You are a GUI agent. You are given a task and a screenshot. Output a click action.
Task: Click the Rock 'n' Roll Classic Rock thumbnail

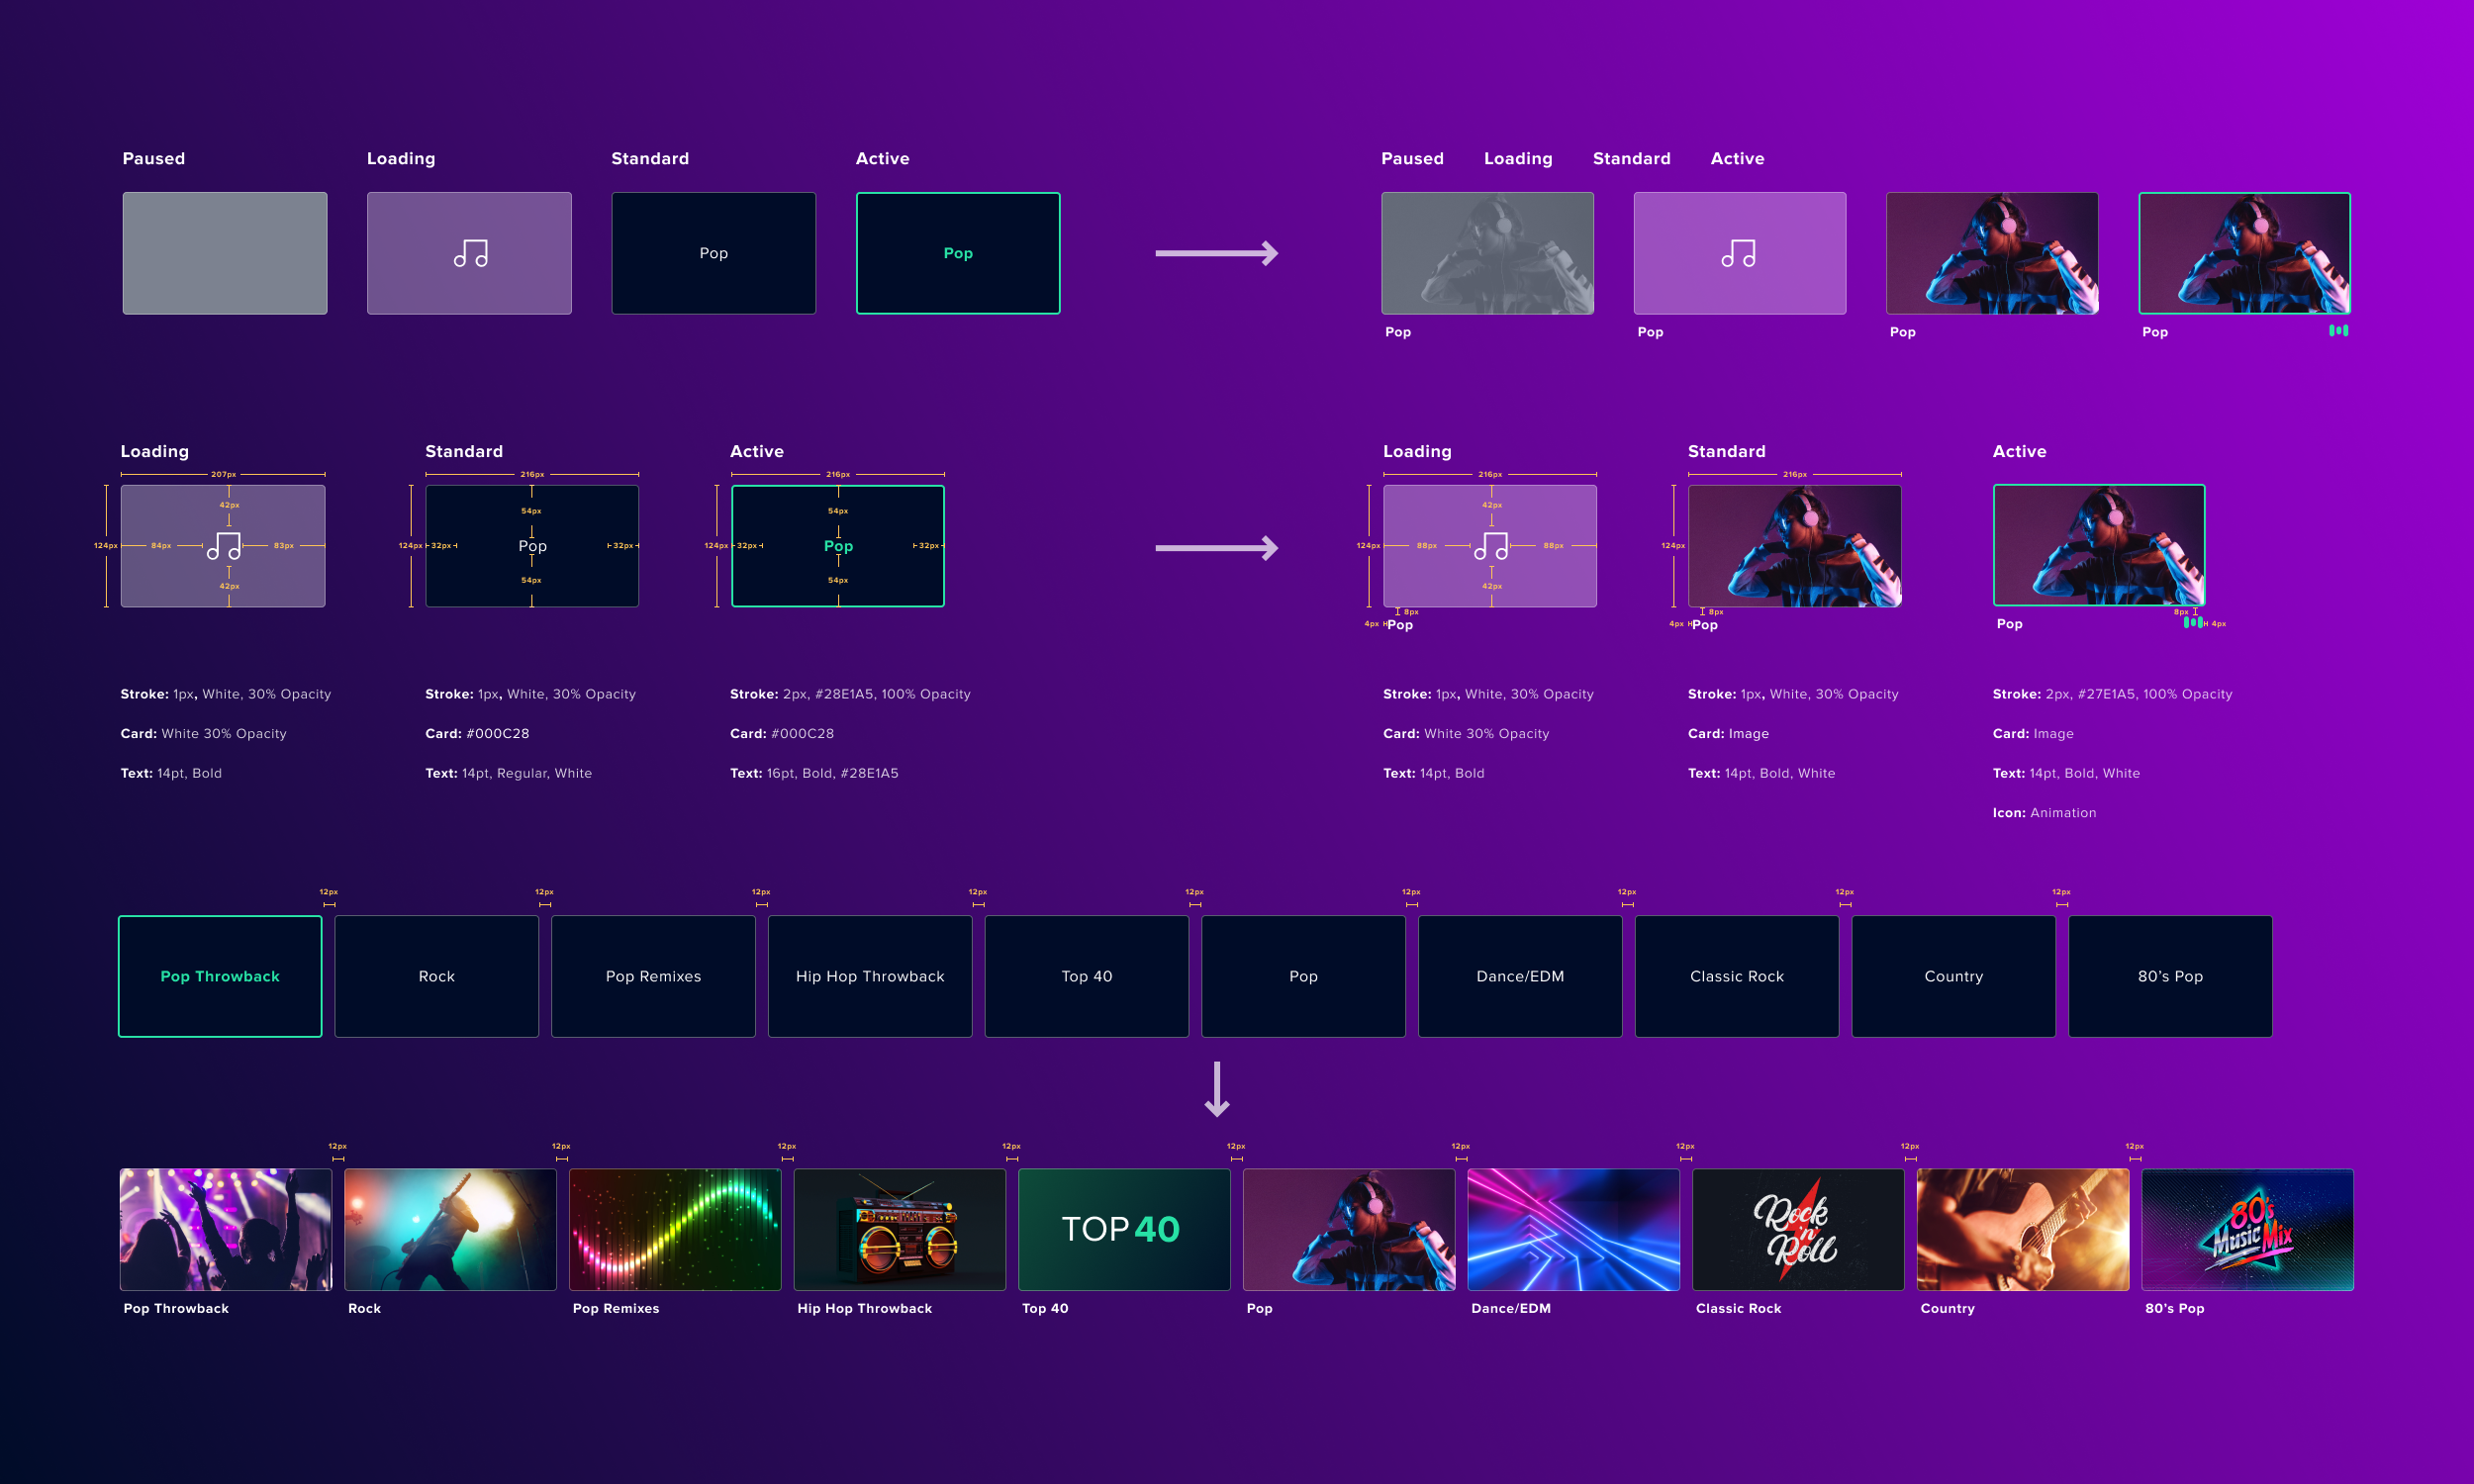[x=1798, y=1229]
